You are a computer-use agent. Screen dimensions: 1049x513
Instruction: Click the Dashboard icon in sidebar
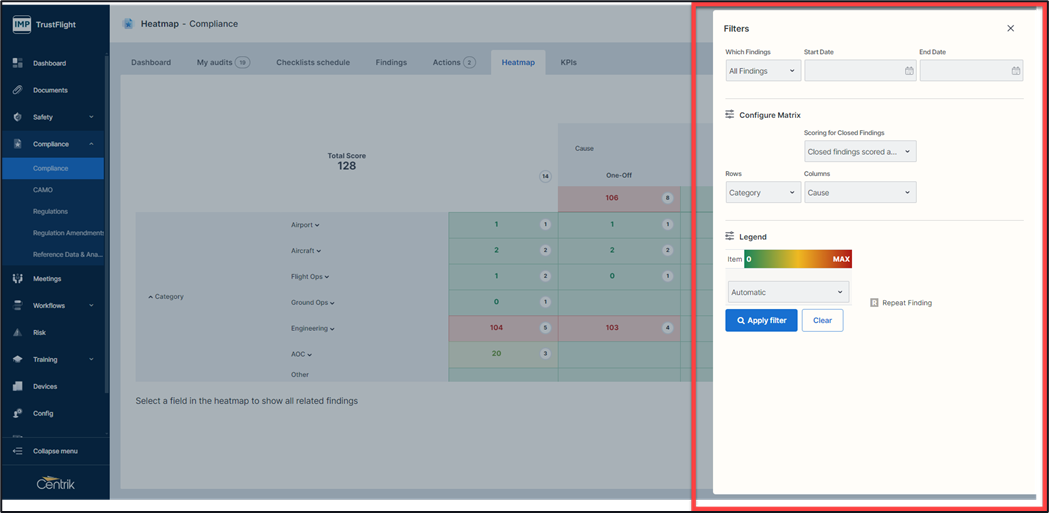18,63
